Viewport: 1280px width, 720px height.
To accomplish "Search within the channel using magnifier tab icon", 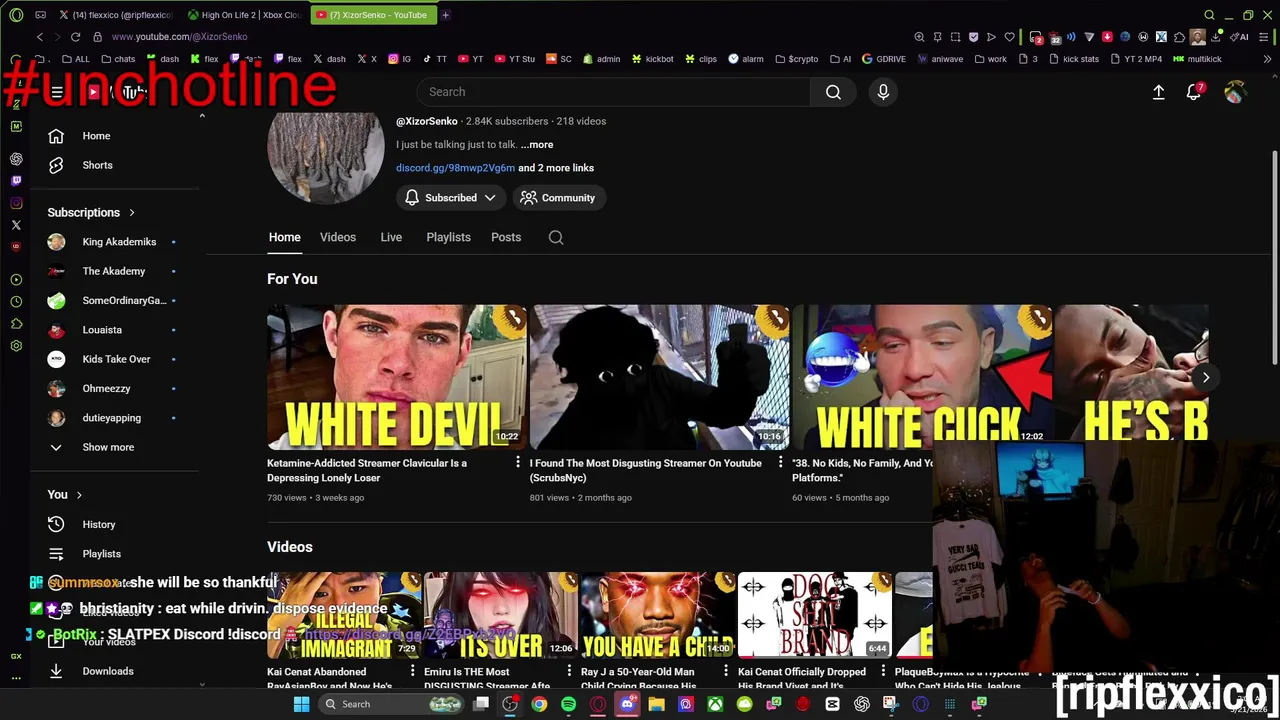I will click(556, 237).
